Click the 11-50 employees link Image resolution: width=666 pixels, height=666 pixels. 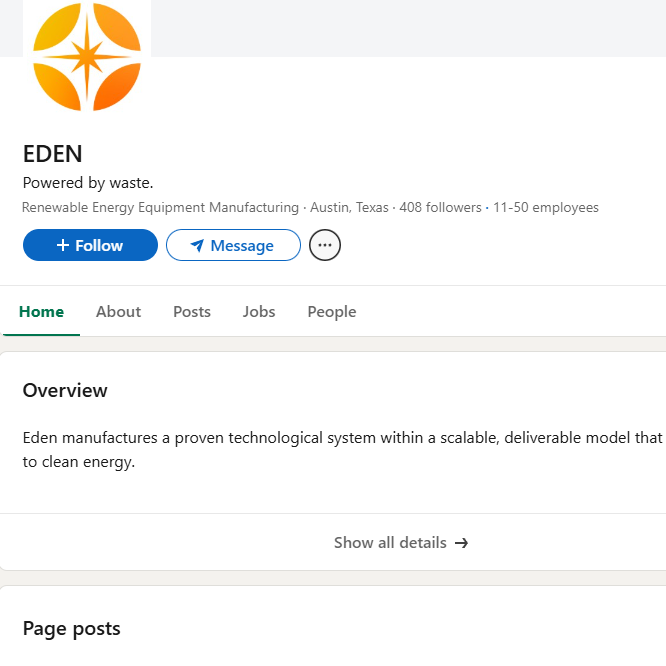(x=546, y=208)
